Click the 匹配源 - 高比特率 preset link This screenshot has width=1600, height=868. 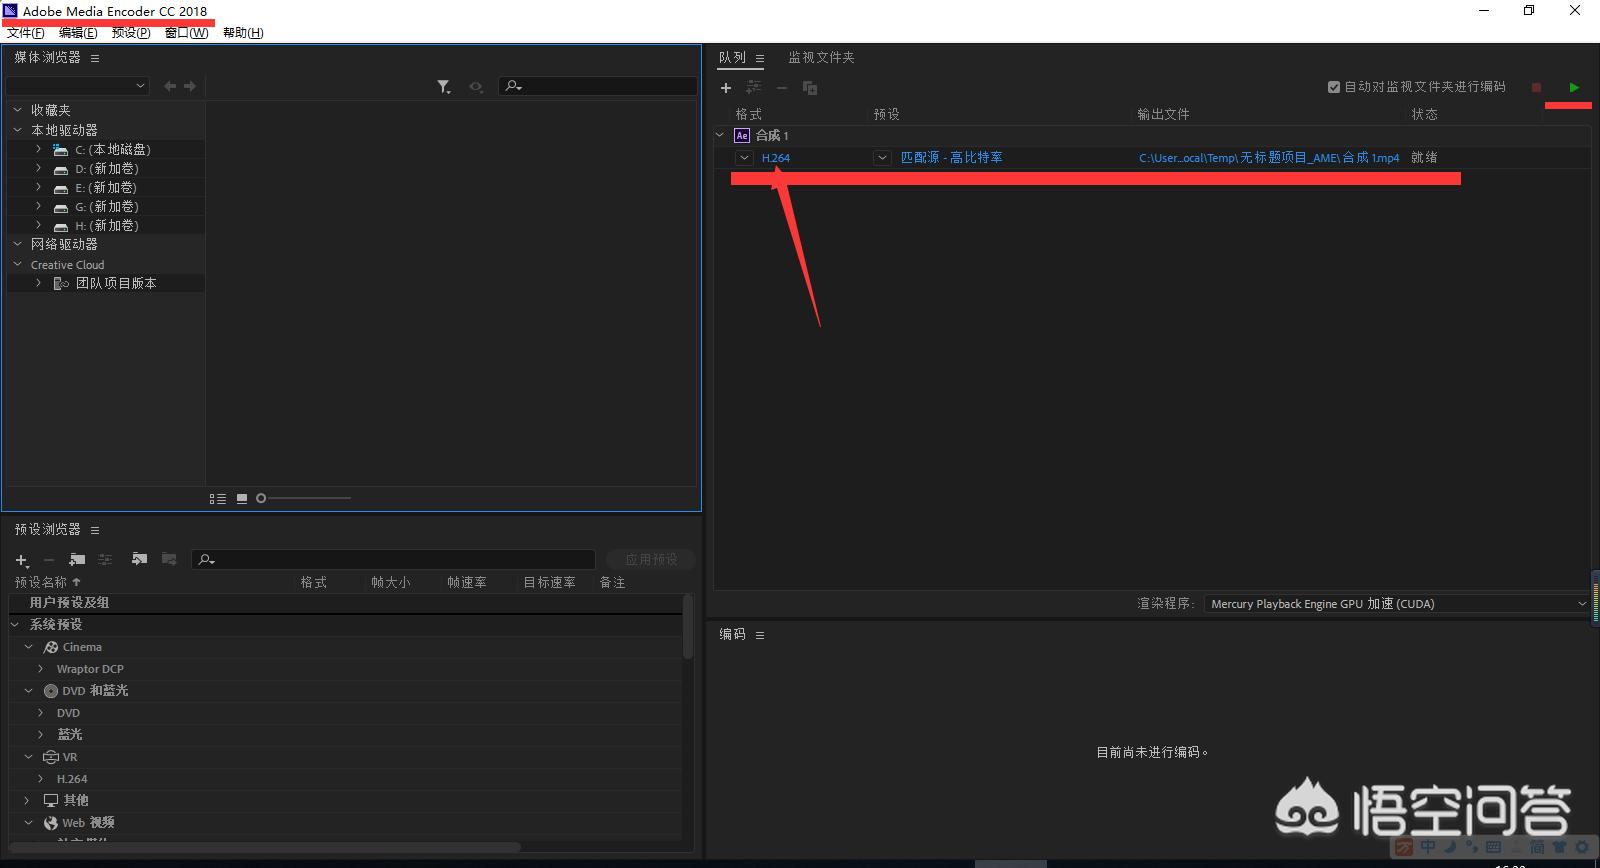[951, 158]
